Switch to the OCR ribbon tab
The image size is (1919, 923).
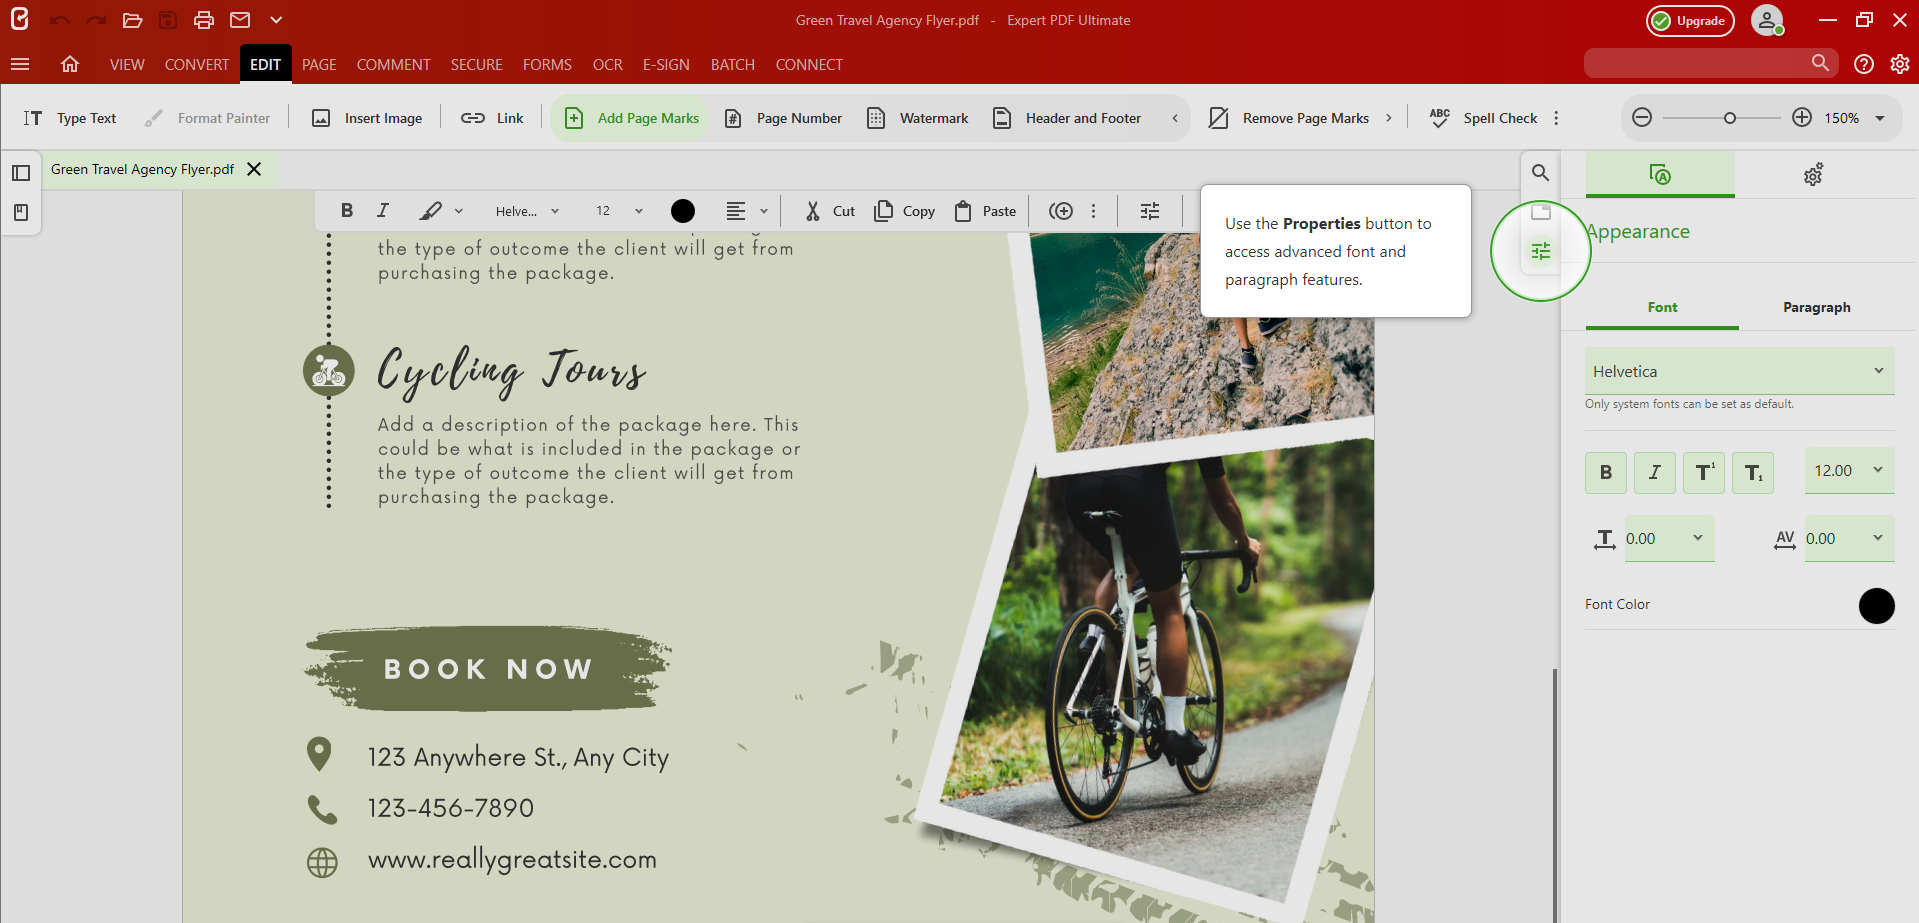607,64
